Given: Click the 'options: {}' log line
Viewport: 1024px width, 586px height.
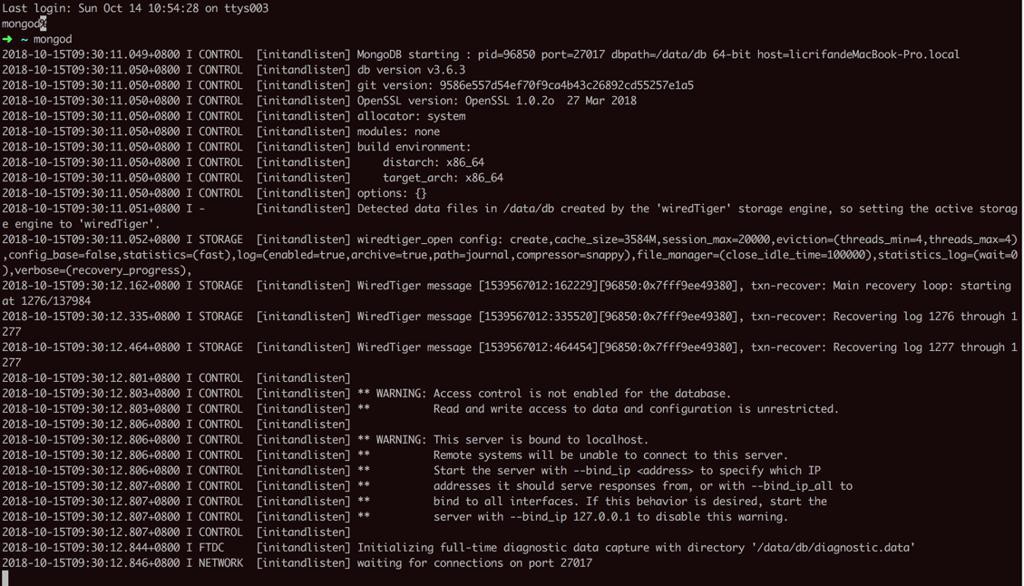Looking at the screenshot, I should pos(392,193).
